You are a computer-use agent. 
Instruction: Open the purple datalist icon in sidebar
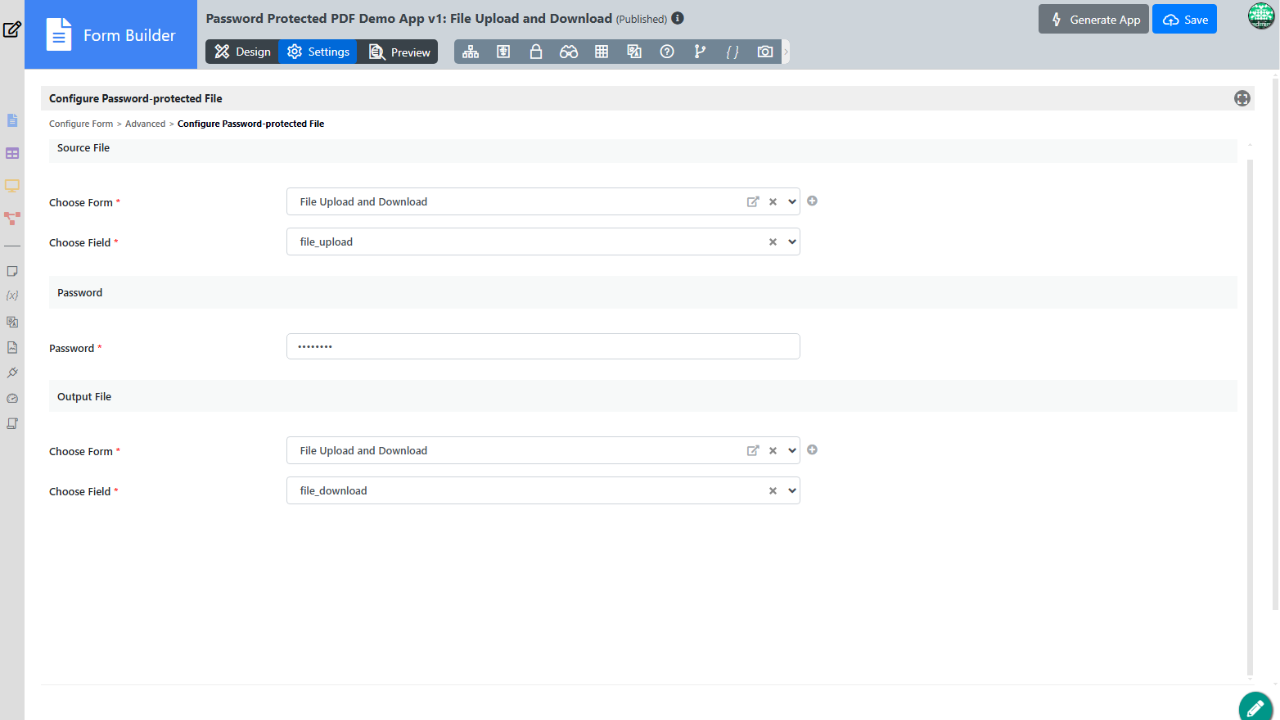point(12,153)
